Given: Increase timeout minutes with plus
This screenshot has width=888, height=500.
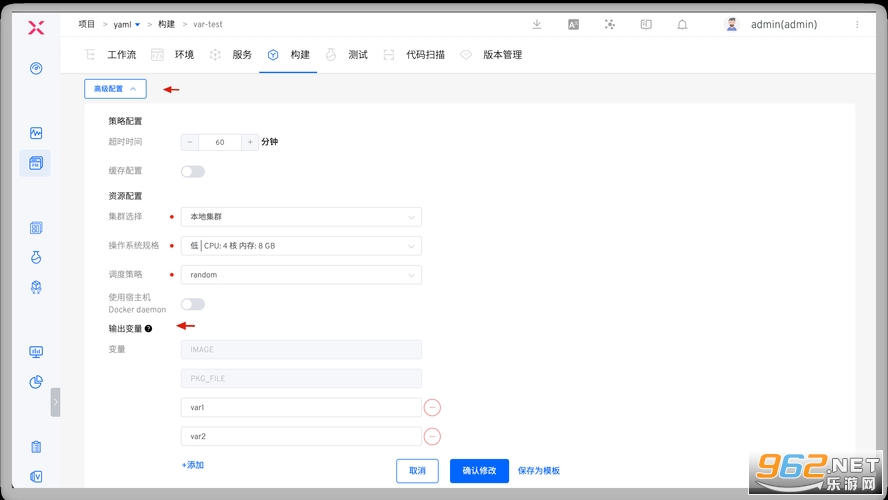Looking at the screenshot, I should (250, 142).
